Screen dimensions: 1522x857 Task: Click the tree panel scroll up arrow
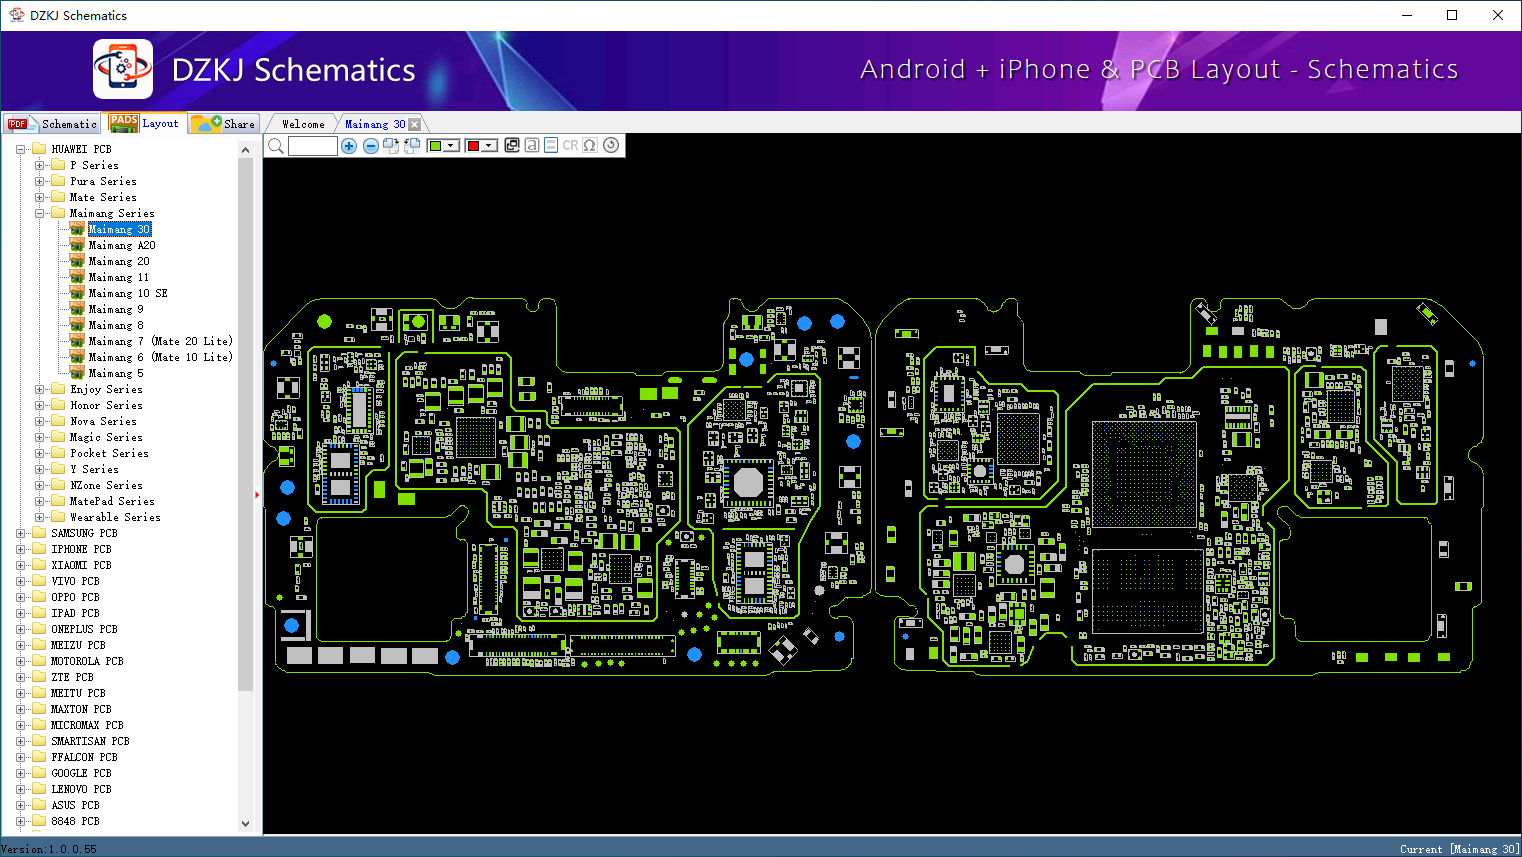point(246,150)
